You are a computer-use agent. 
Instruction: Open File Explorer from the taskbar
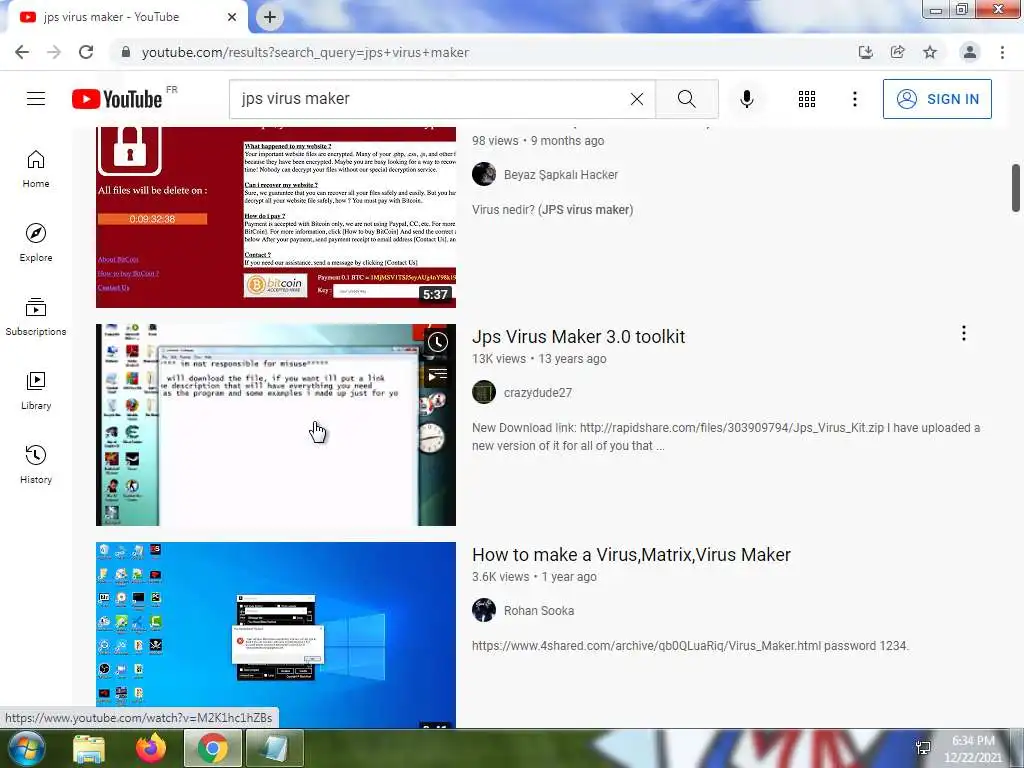[x=89, y=749]
